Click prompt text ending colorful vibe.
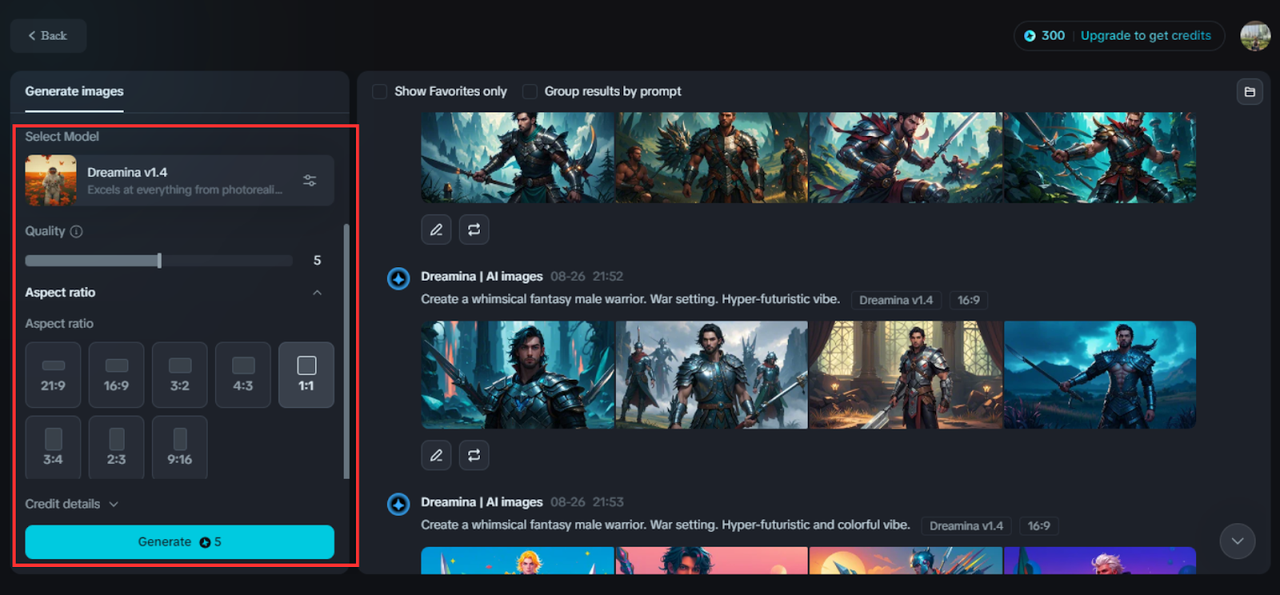The width and height of the screenshot is (1280, 595). (666, 525)
